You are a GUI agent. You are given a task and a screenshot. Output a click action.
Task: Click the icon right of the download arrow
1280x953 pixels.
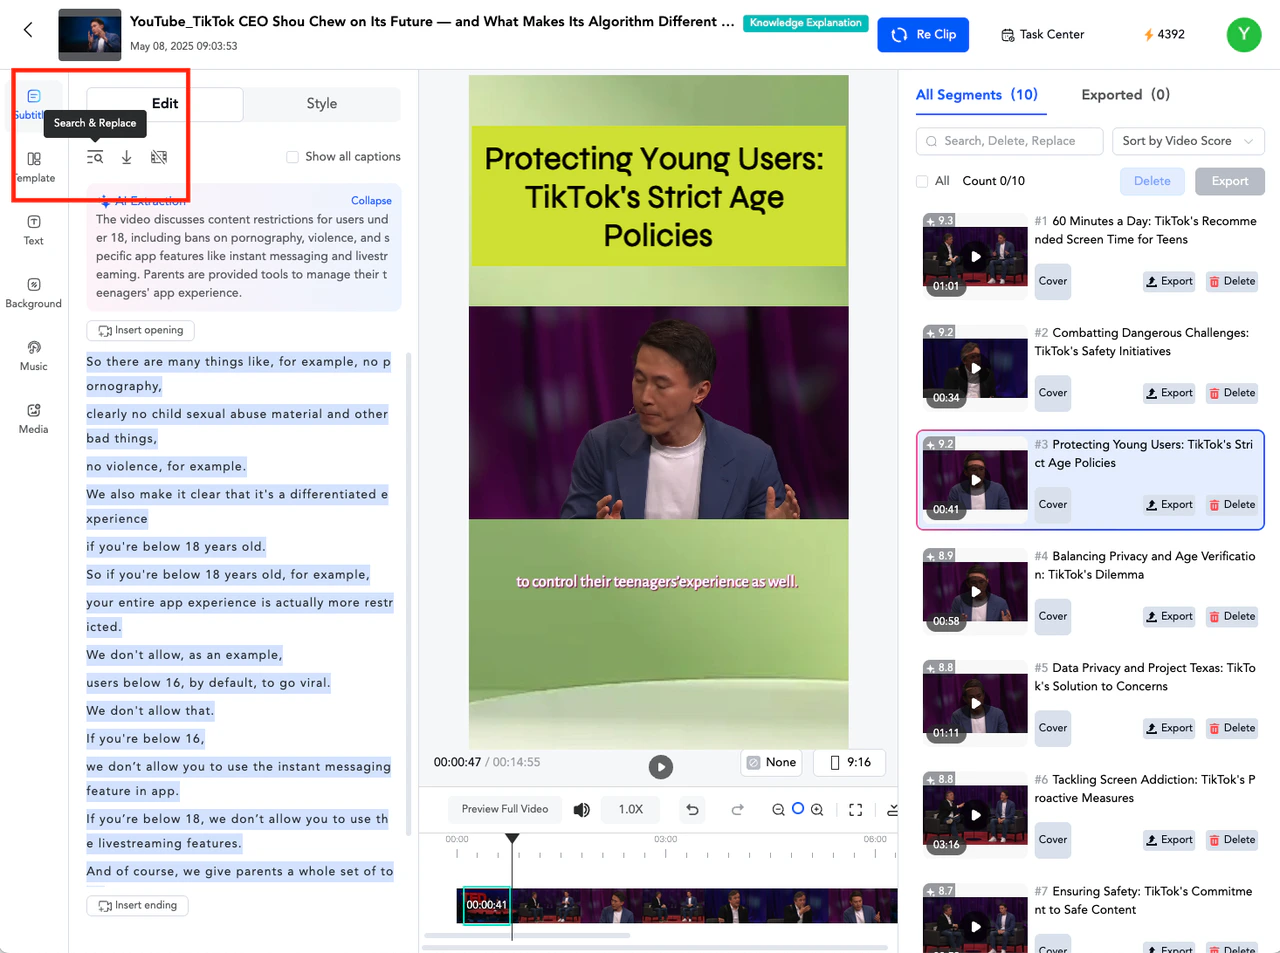coord(159,157)
